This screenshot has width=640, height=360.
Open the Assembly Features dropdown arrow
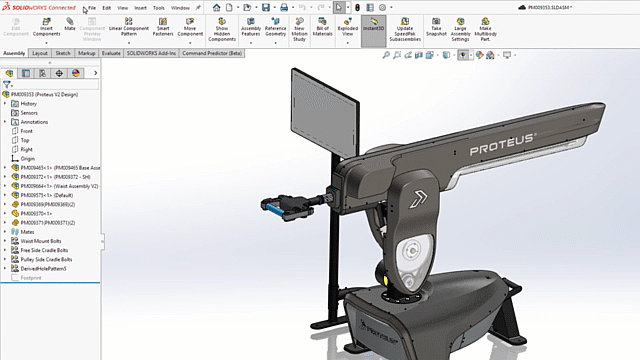(x=251, y=43)
